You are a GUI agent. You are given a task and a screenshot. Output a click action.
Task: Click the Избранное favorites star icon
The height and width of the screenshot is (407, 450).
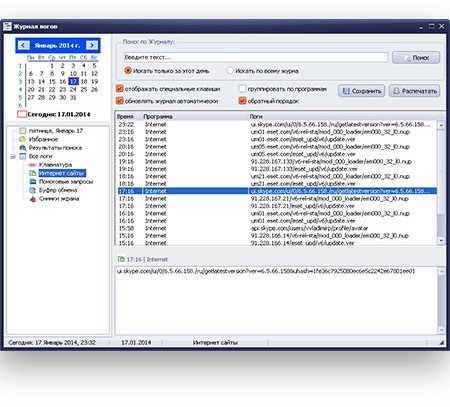[x=23, y=139]
